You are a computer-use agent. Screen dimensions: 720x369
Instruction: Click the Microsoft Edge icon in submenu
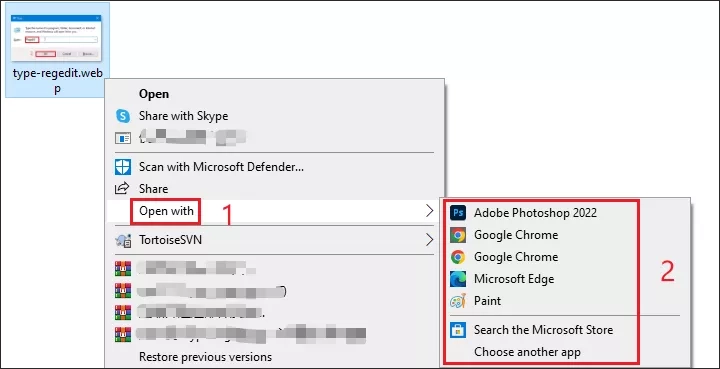tap(457, 279)
